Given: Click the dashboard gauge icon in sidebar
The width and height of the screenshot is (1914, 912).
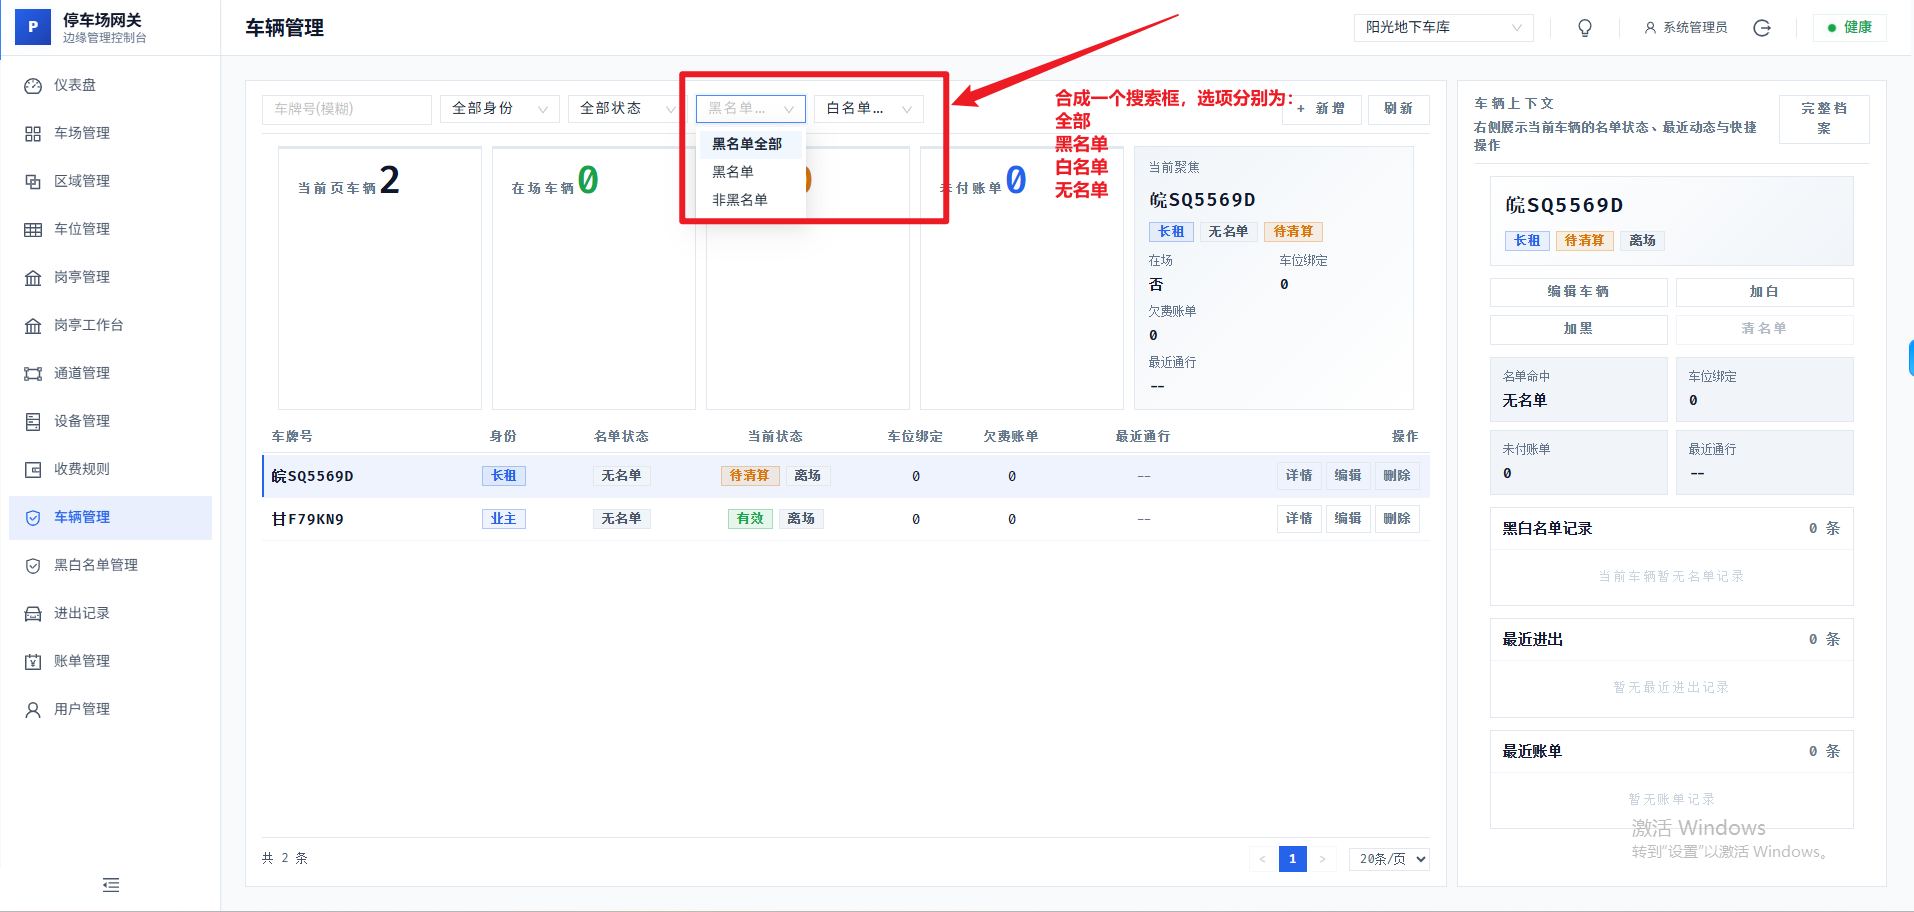Looking at the screenshot, I should 33,86.
